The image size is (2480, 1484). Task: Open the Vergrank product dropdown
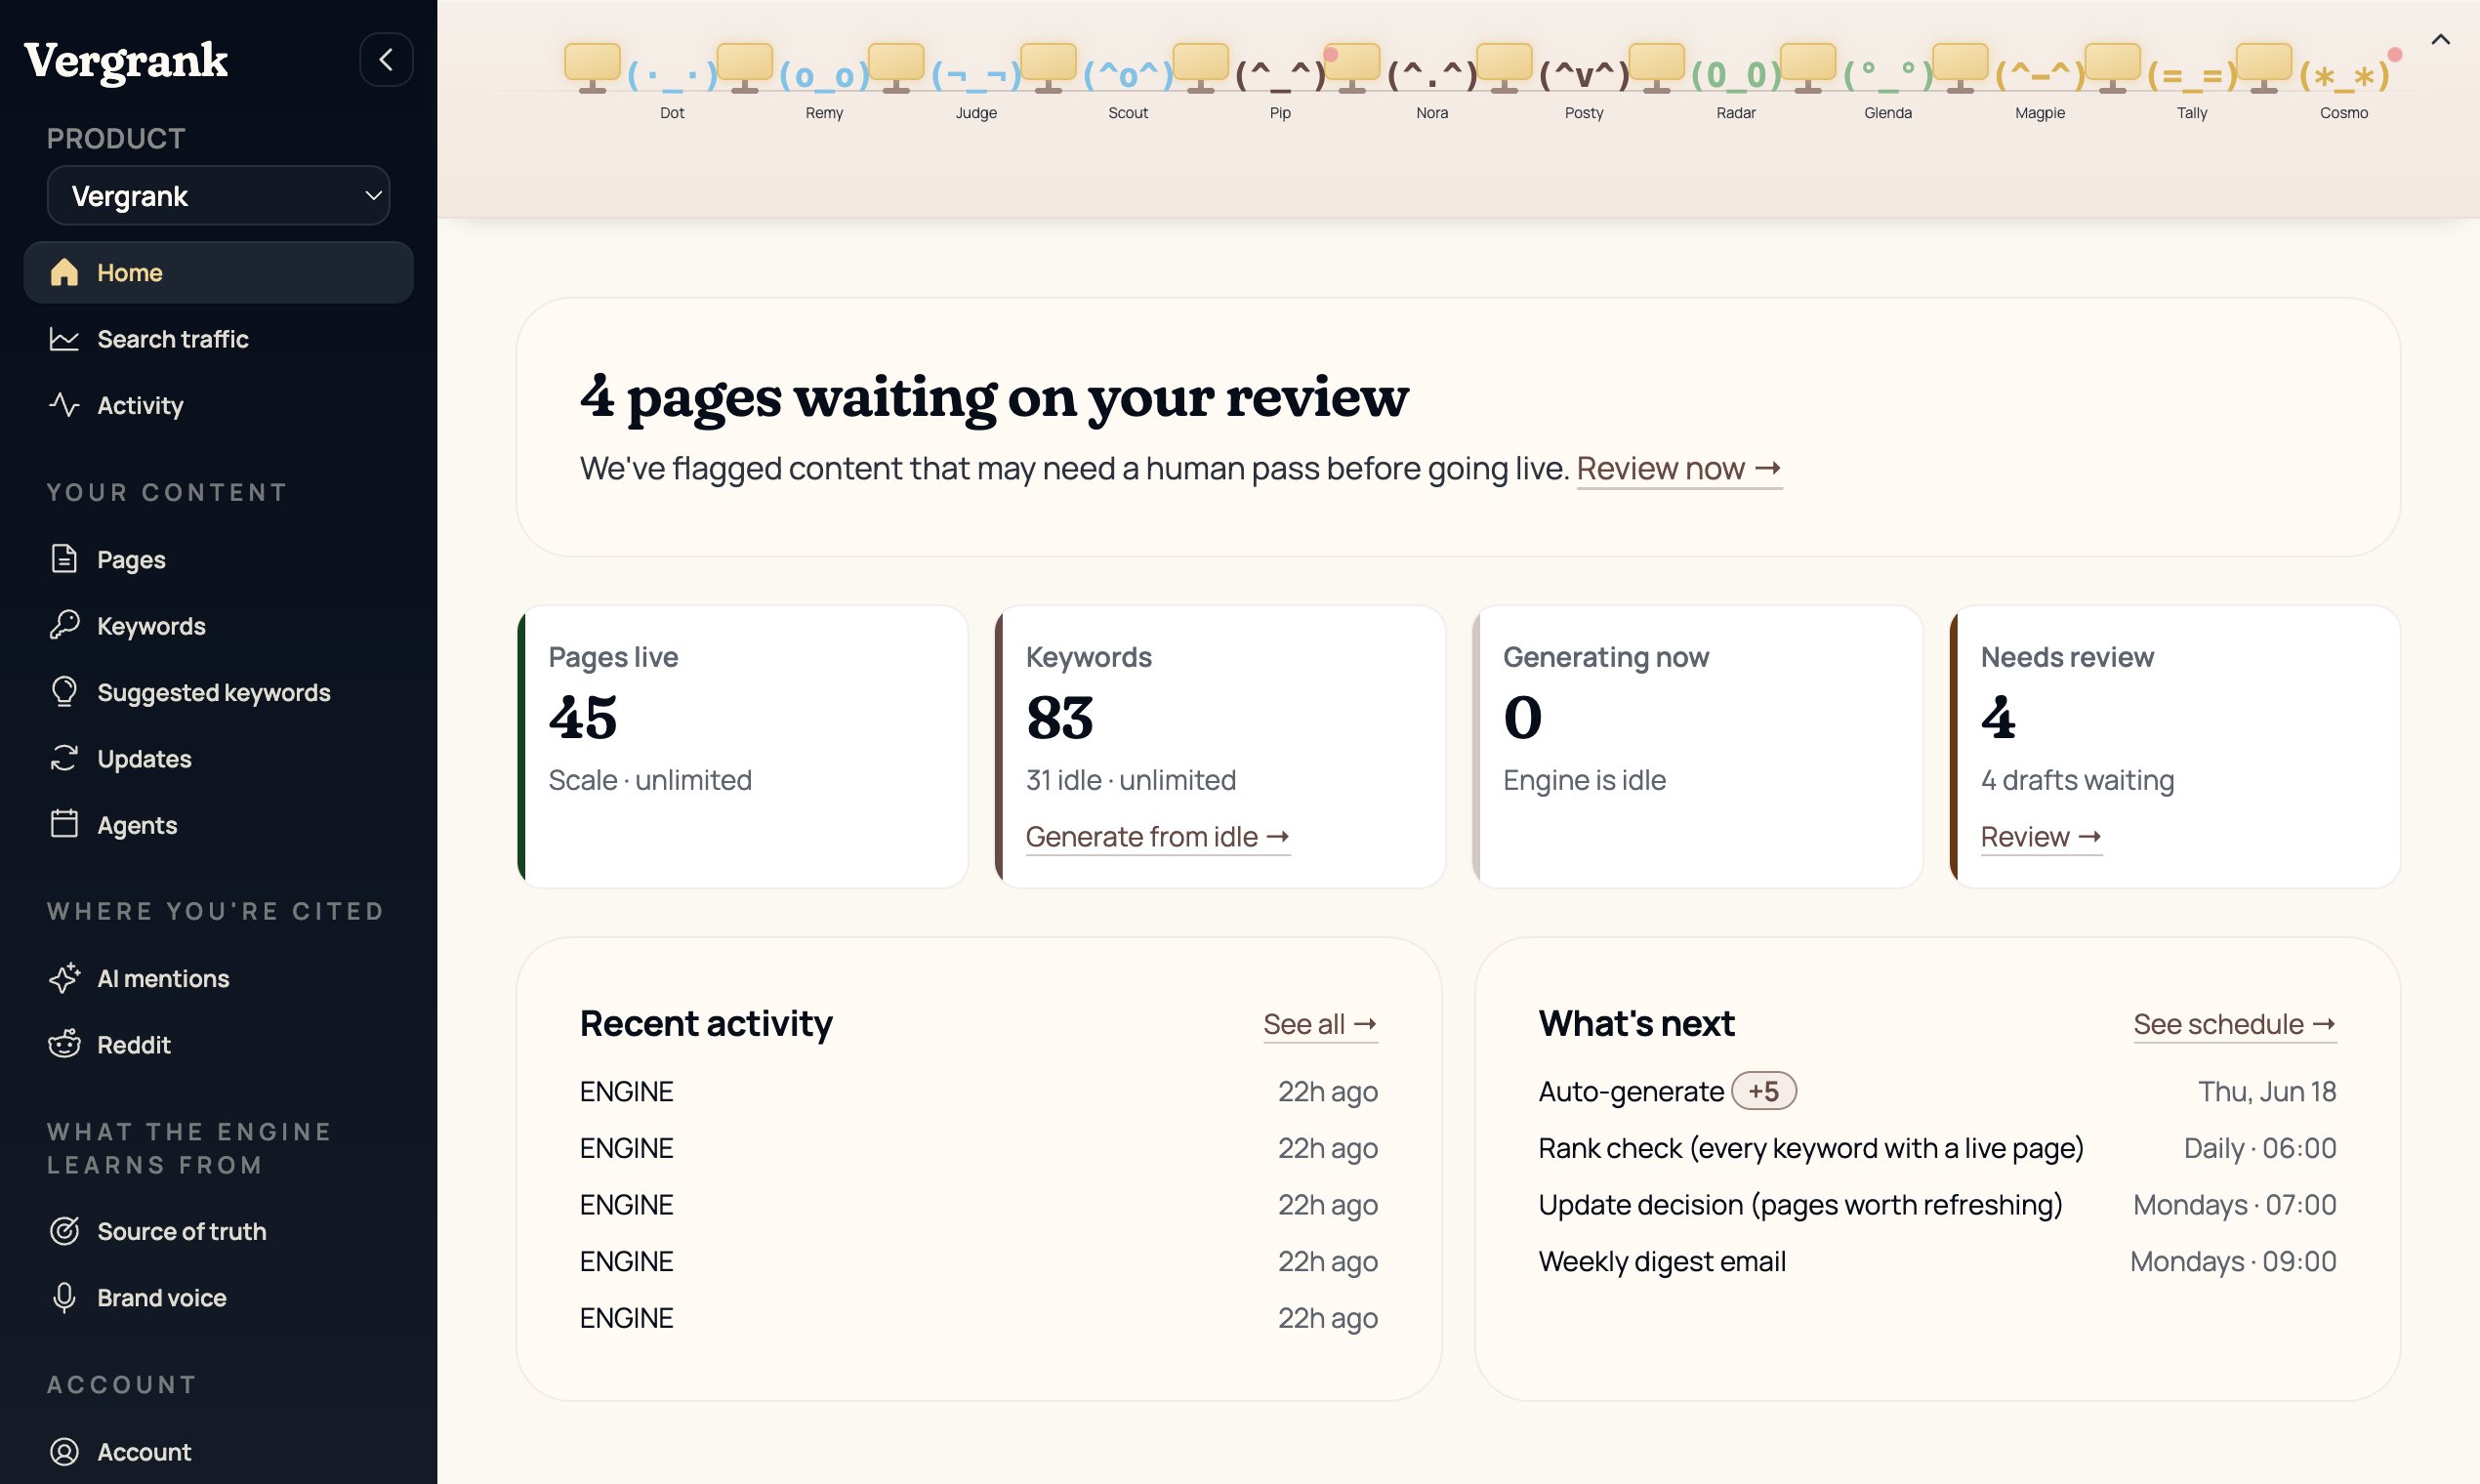coord(218,196)
